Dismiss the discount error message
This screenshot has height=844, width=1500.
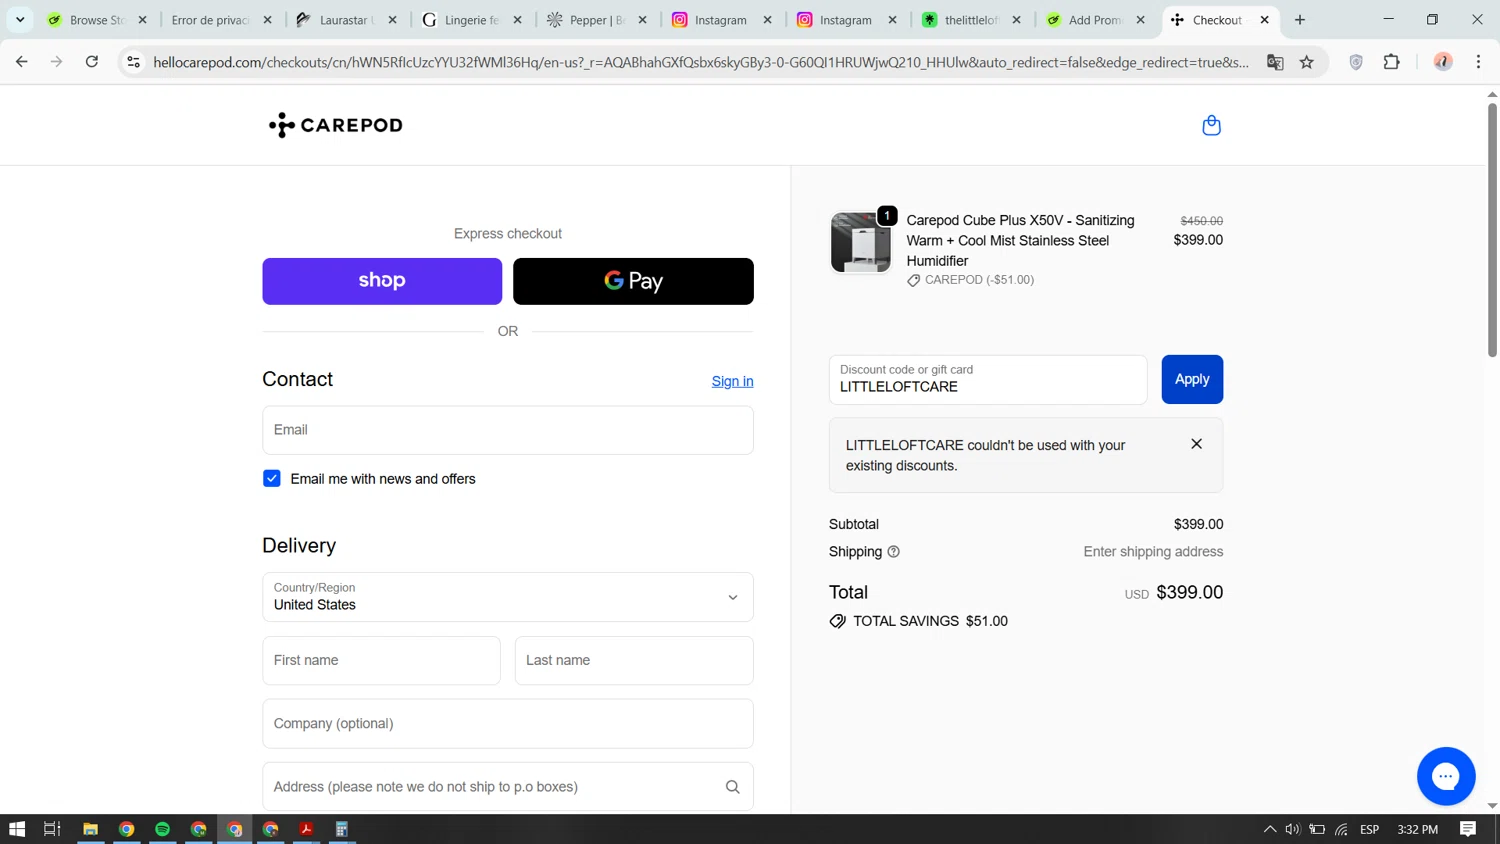[x=1196, y=444]
